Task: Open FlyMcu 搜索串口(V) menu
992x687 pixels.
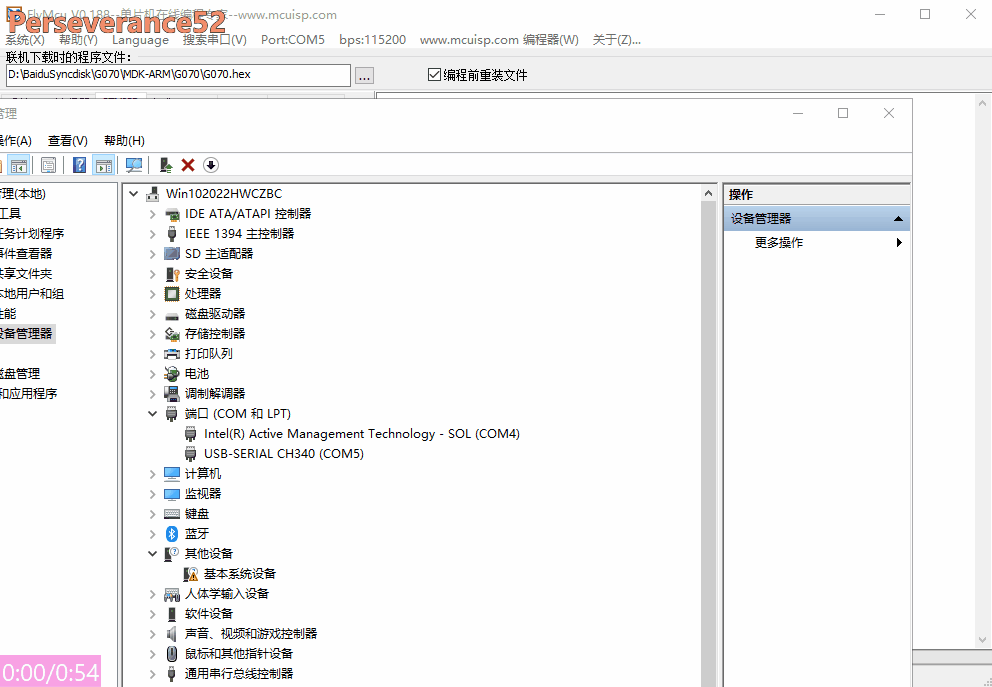Action: tap(214, 40)
